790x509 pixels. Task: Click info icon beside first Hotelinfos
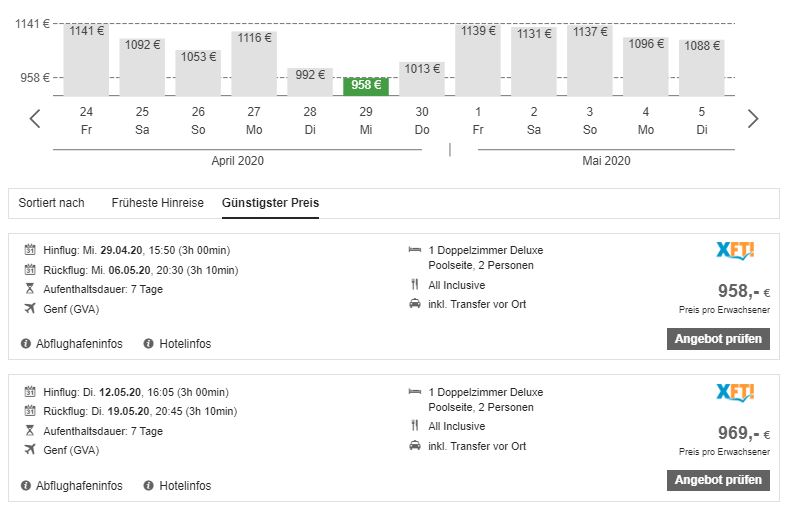point(148,344)
